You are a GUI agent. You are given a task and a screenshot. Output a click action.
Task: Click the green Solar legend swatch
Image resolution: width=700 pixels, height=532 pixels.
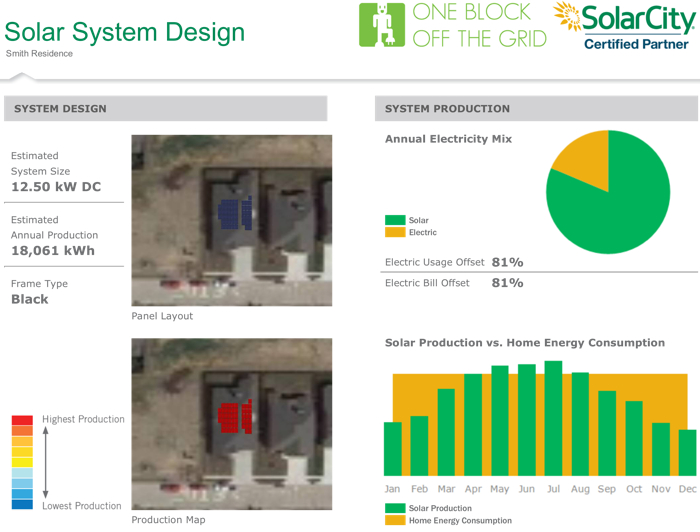[x=395, y=220]
